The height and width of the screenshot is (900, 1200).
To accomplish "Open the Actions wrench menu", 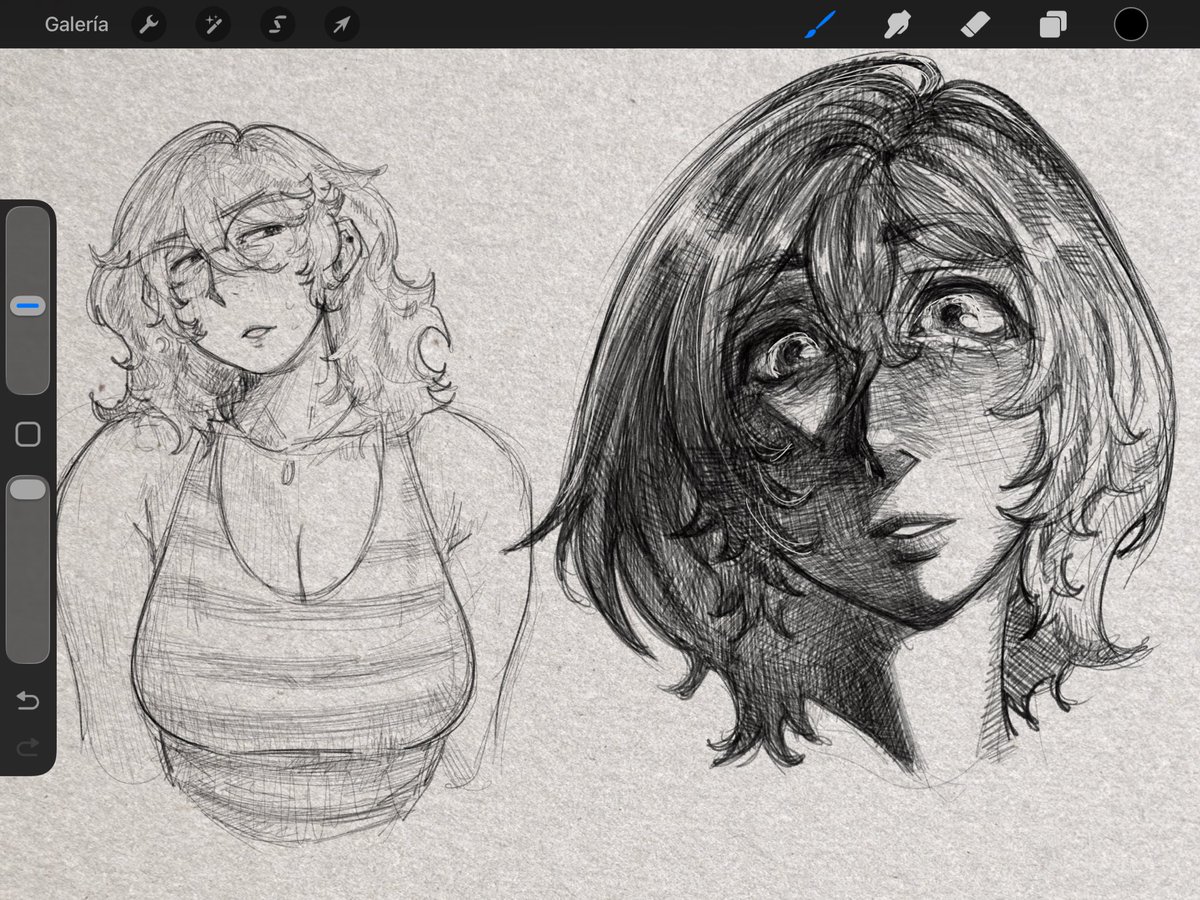I will [149, 24].
